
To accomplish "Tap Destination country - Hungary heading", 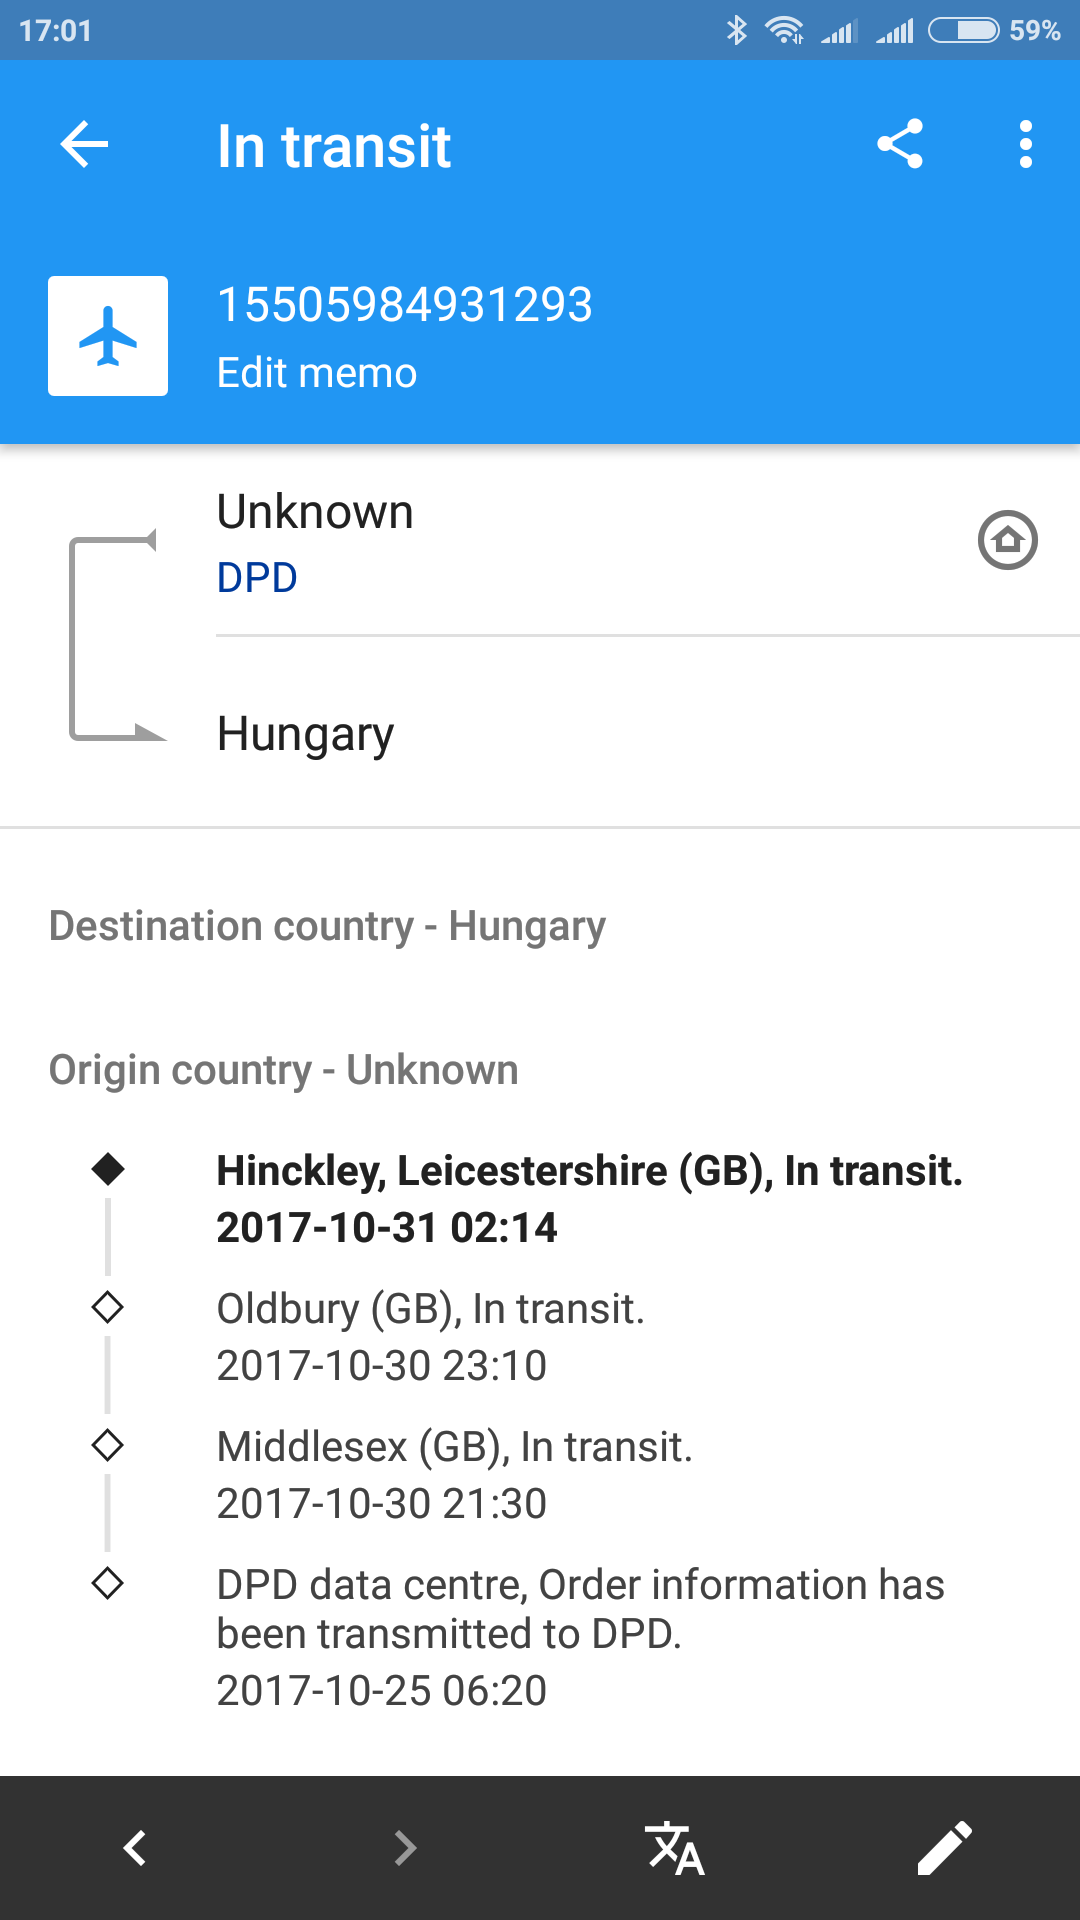I will pos(327,926).
